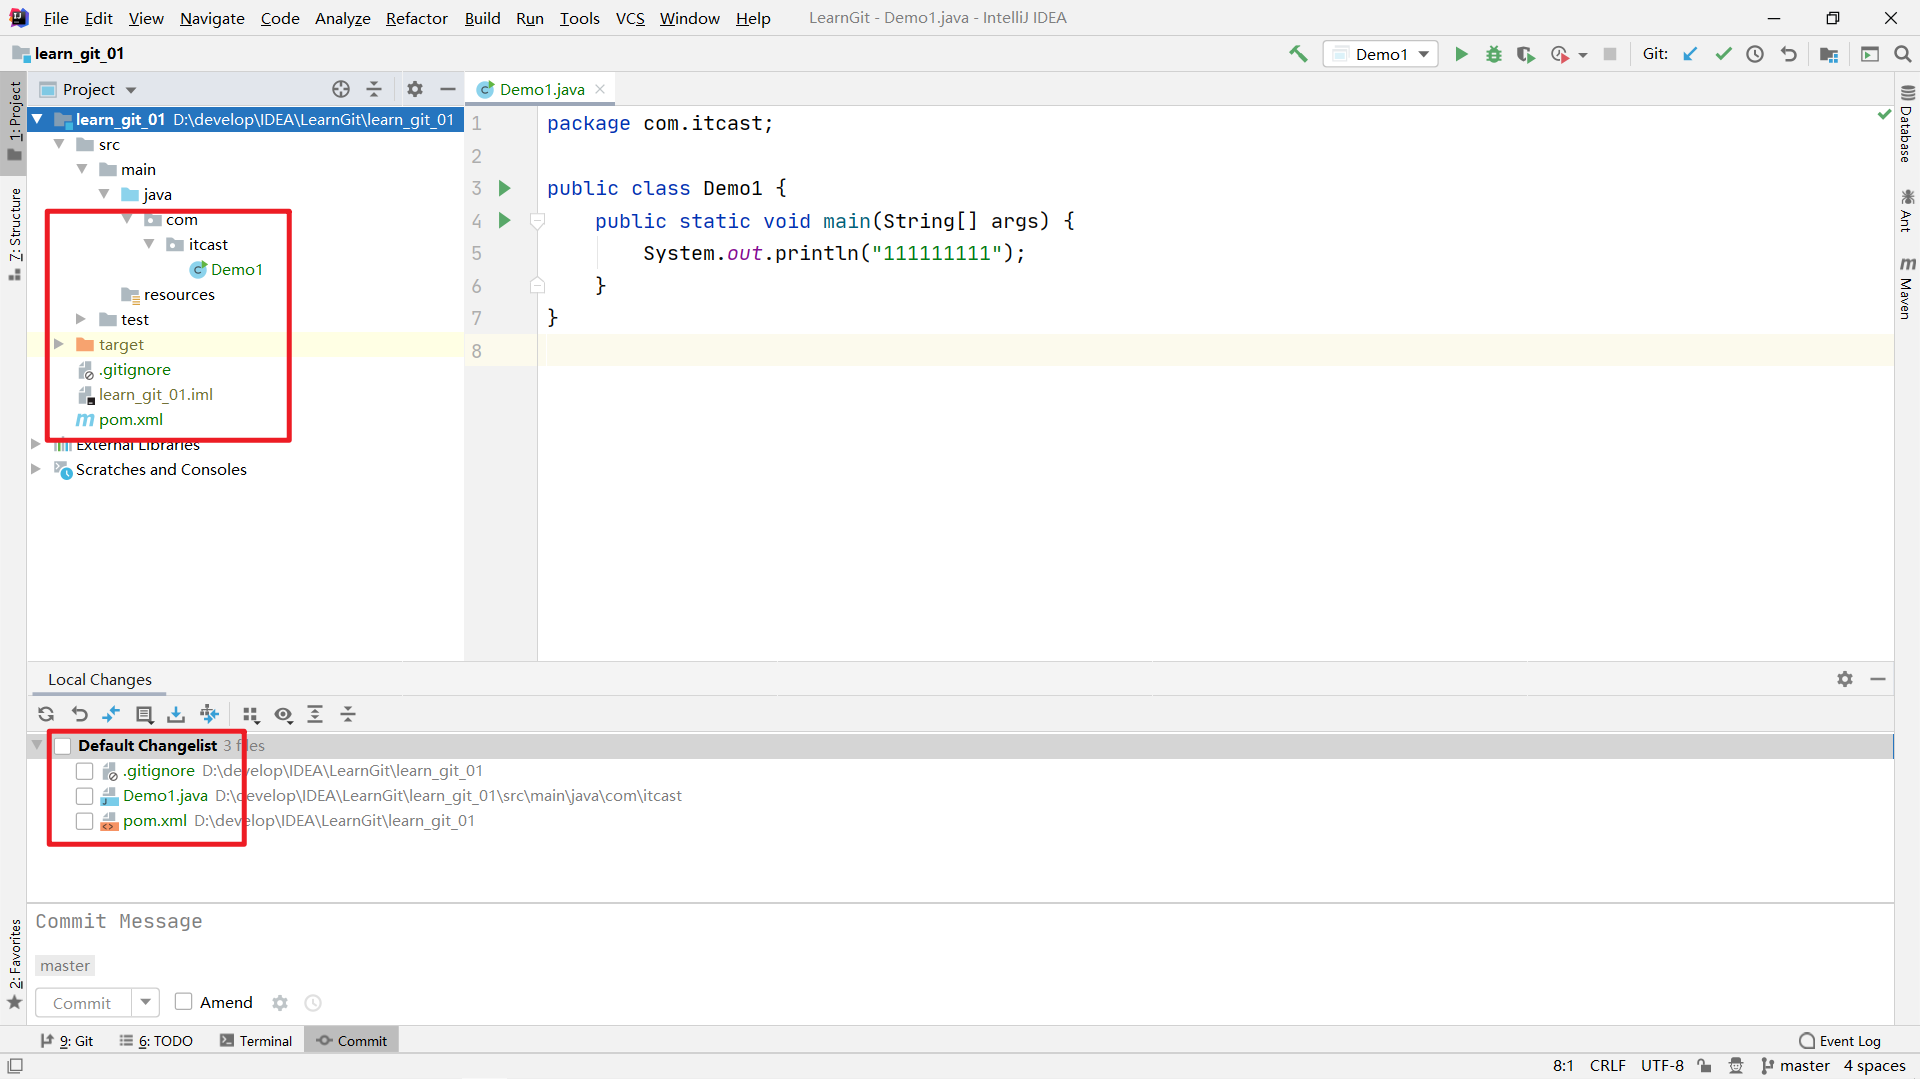Switch to the Terminal tool window tab
This screenshot has width=1920, height=1079.
(x=256, y=1041)
